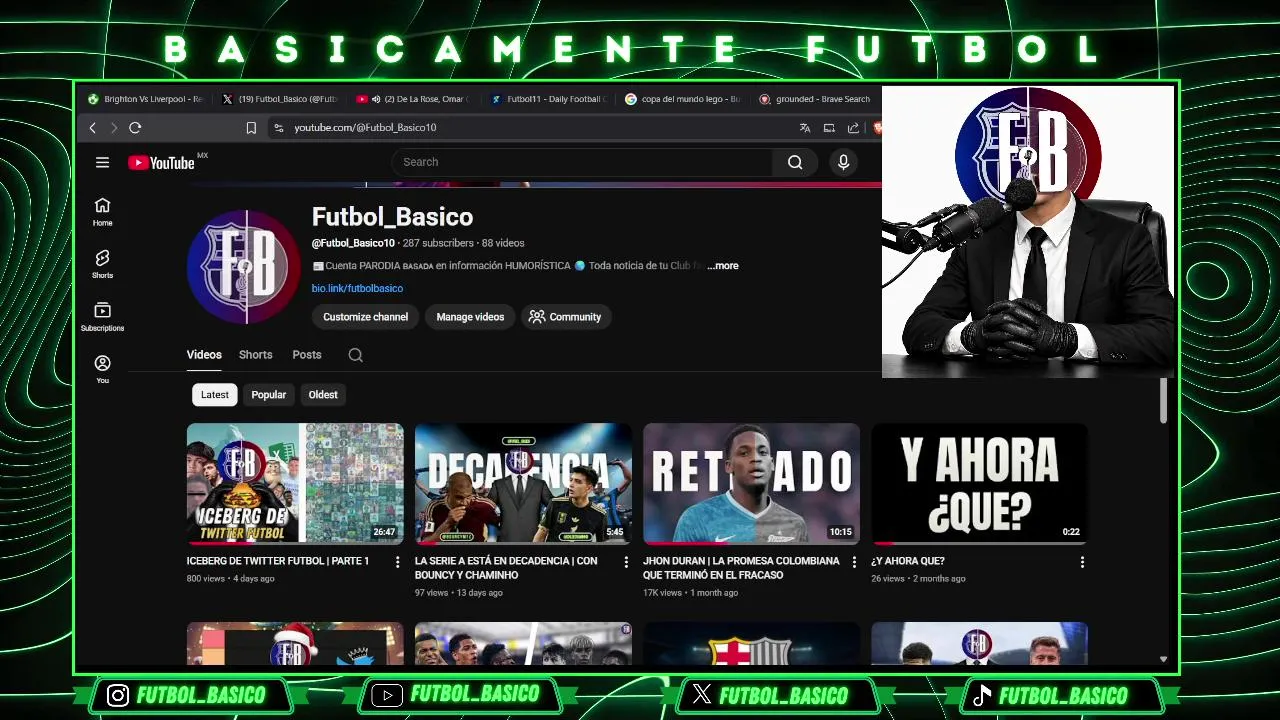
Task: Open site settings icon in address bar
Action: 278,128
